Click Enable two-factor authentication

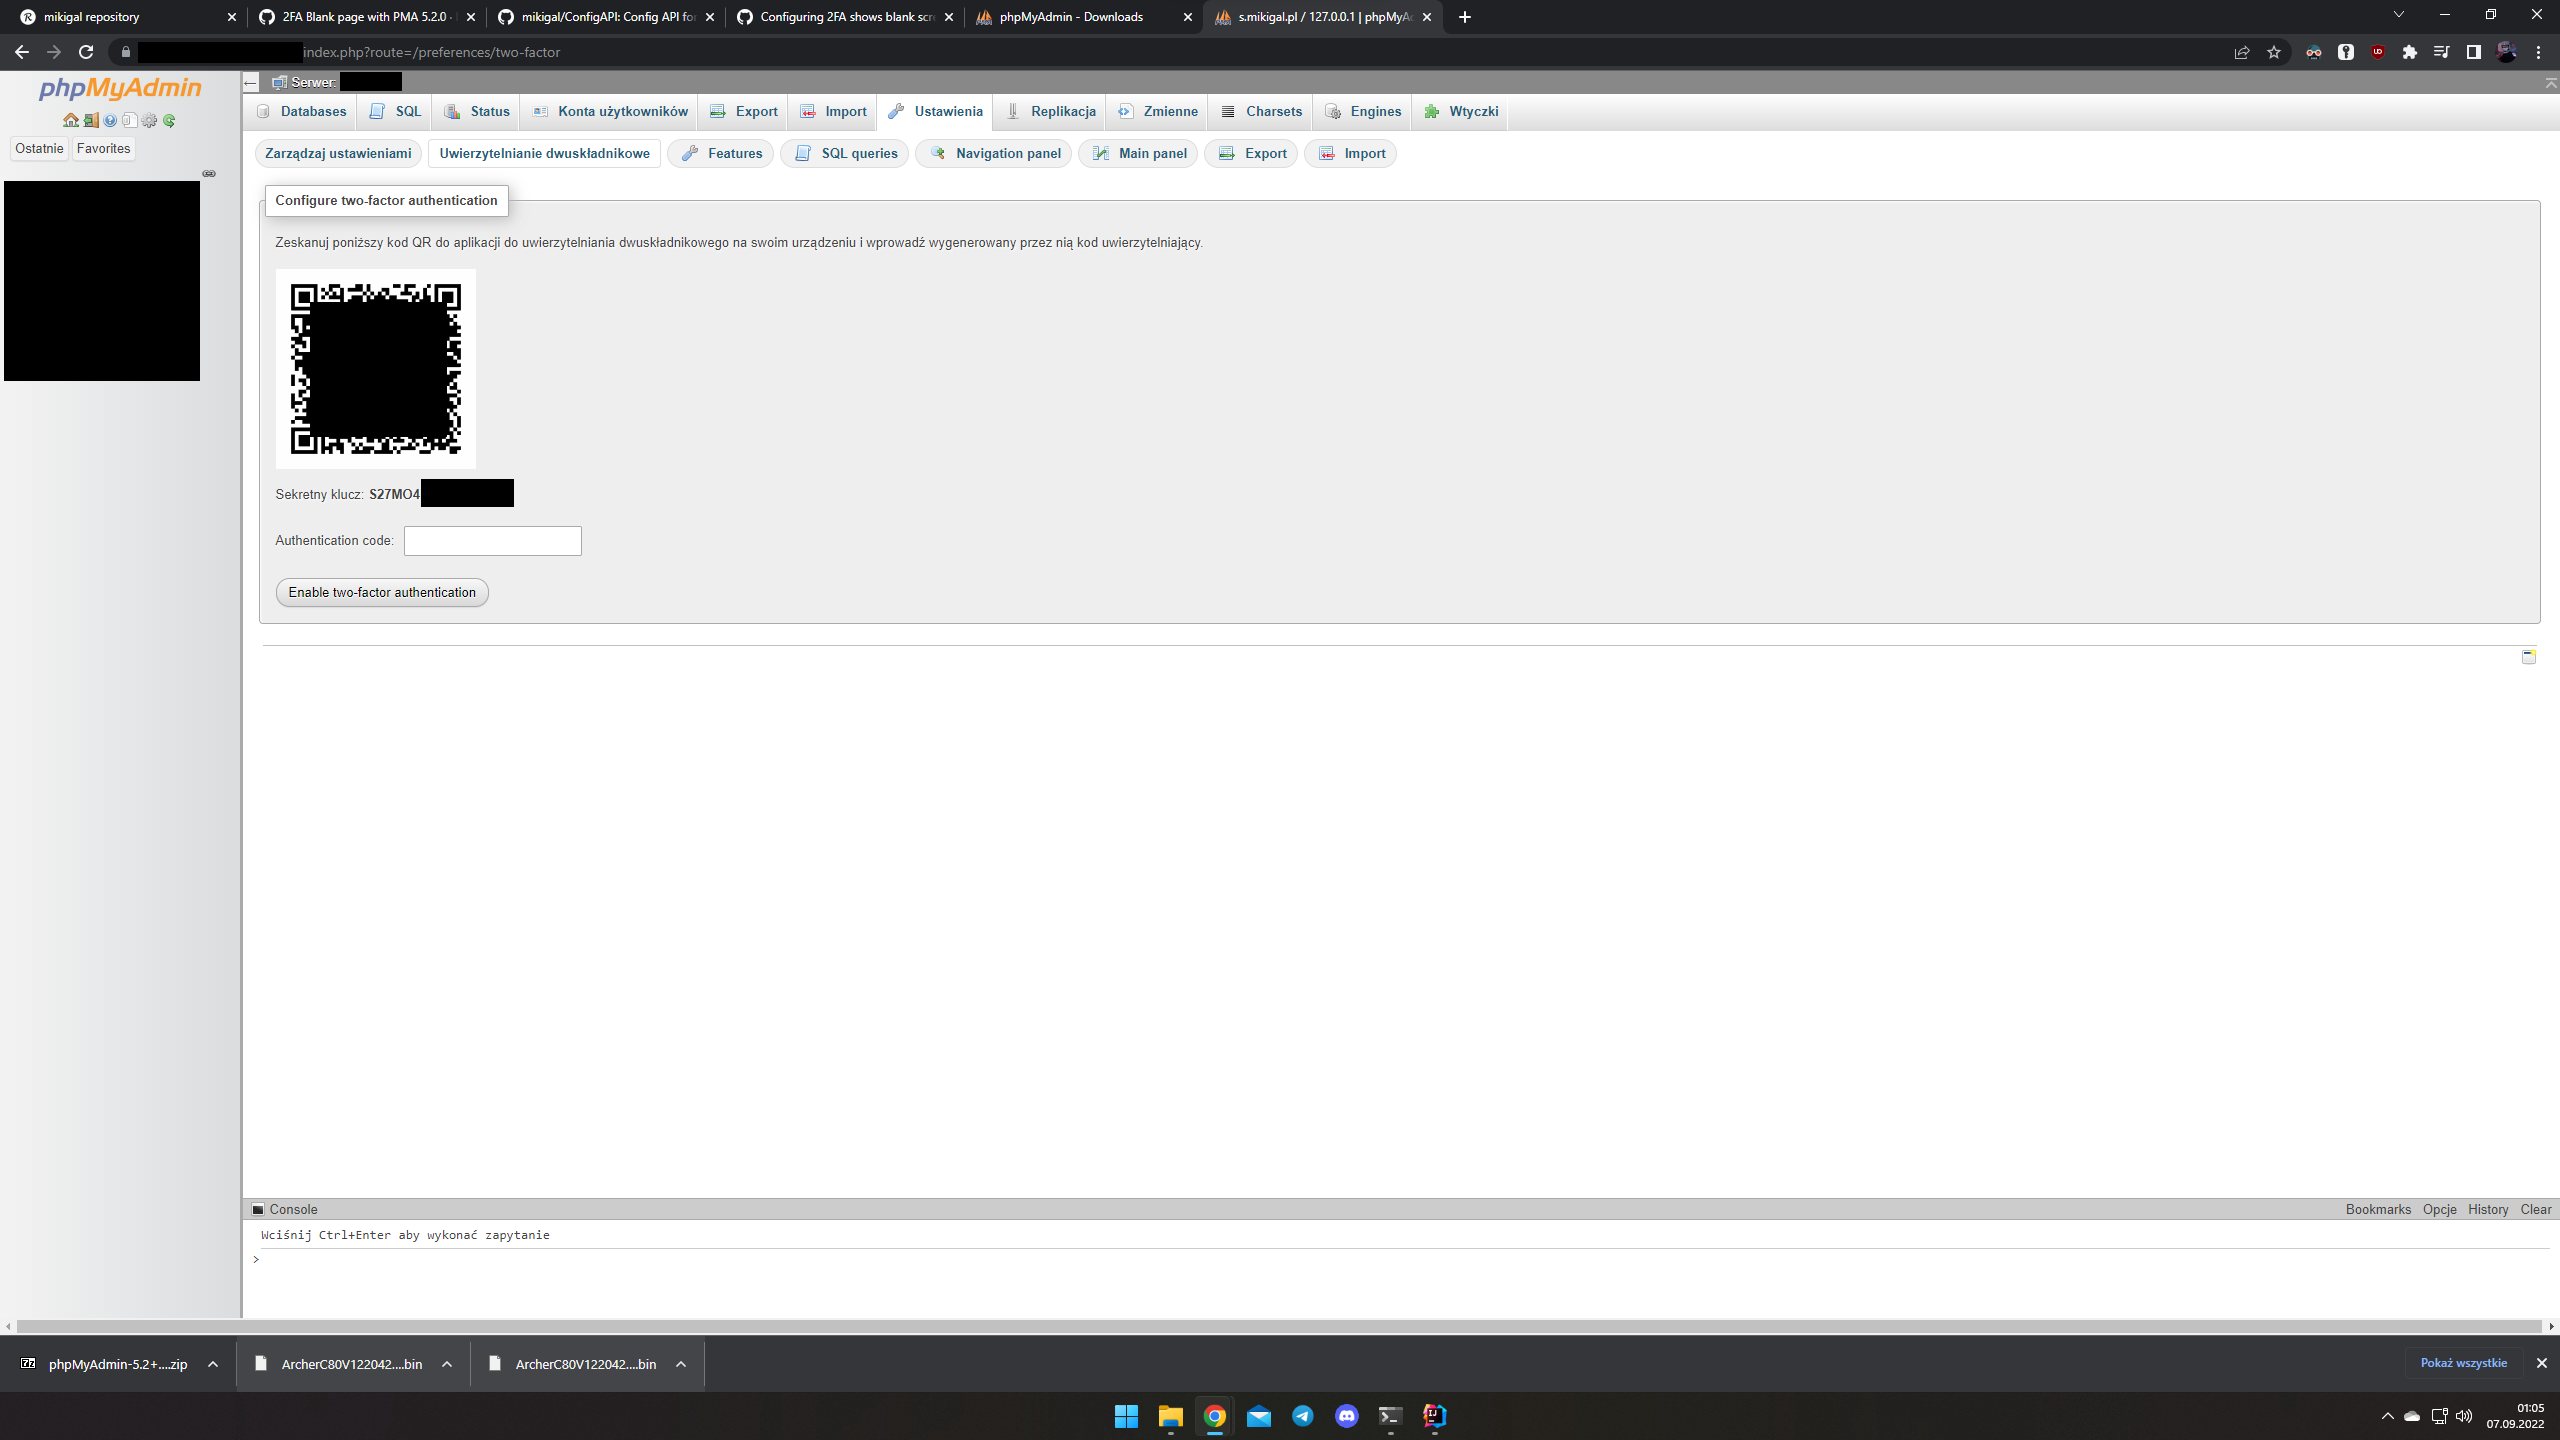click(x=381, y=592)
